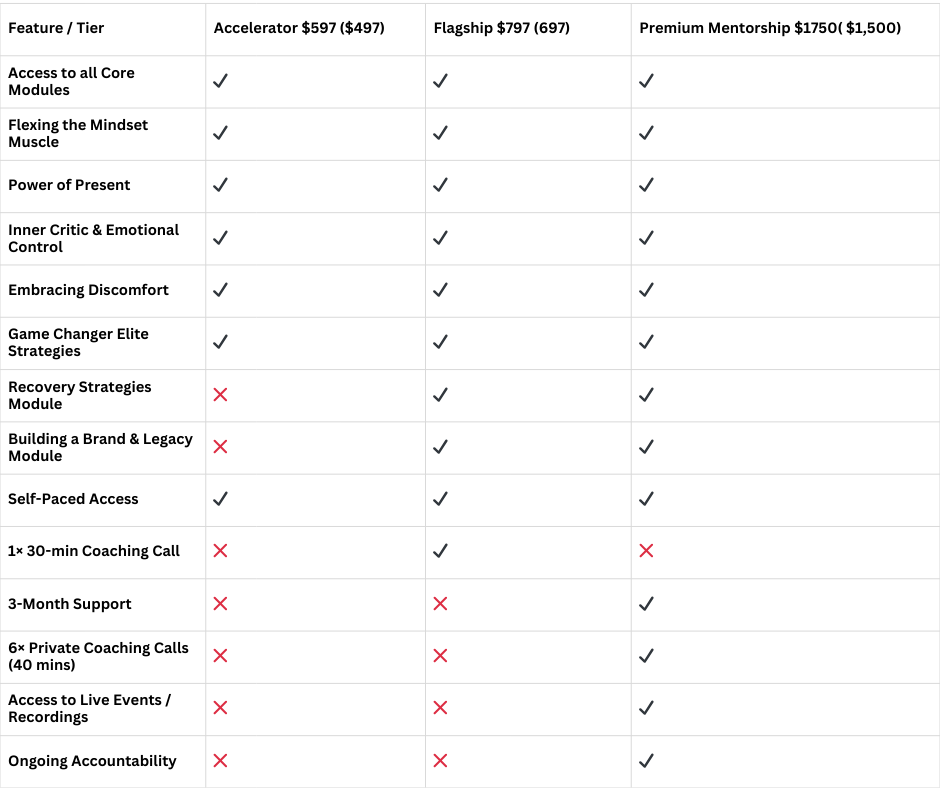The width and height of the screenshot is (940, 788).
Task: Click the red X for 1× 30-min Coaching Call under Premium Mentorship
Action: tap(646, 551)
